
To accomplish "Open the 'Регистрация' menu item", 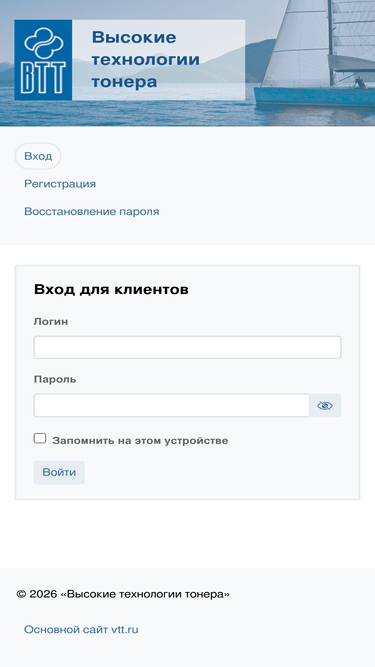I will [x=60, y=184].
